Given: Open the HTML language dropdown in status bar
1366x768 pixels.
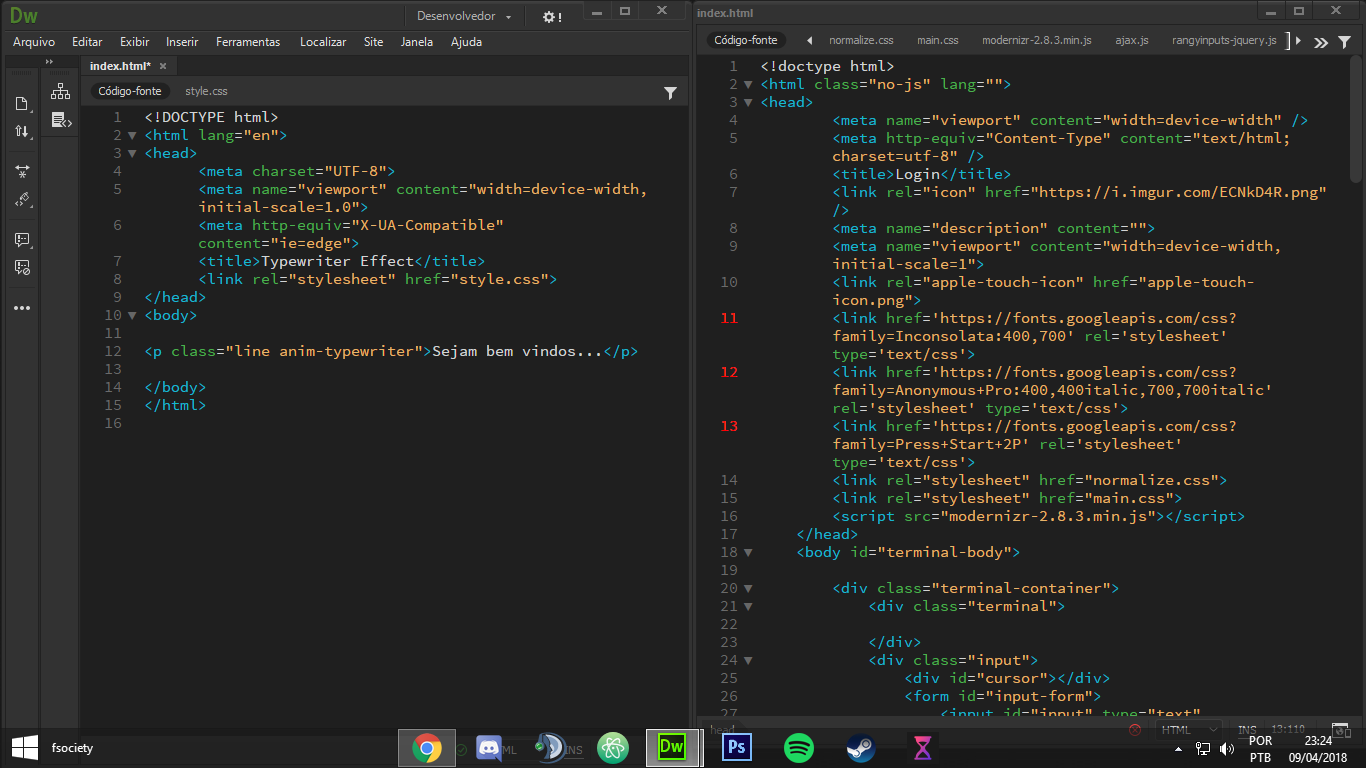Looking at the screenshot, I should (x=1188, y=730).
